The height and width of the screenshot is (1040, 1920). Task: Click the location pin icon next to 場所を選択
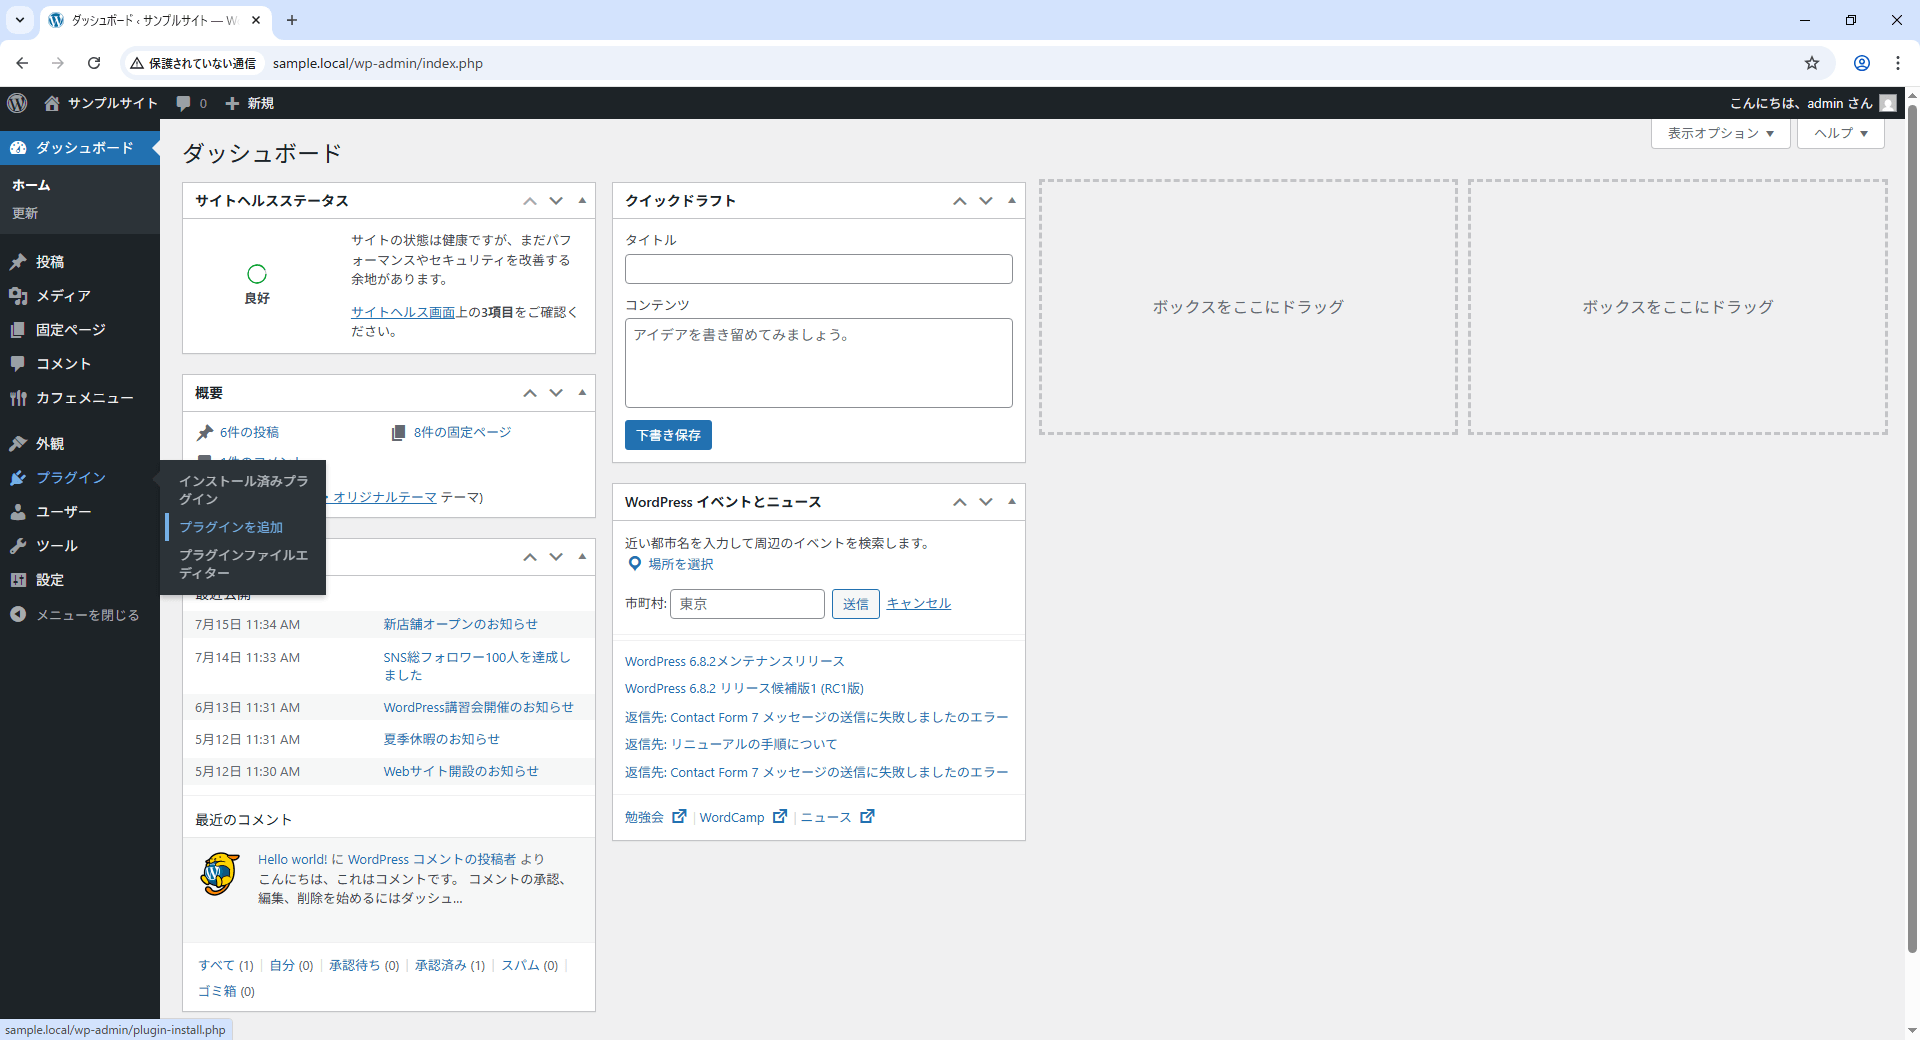[634, 564]
